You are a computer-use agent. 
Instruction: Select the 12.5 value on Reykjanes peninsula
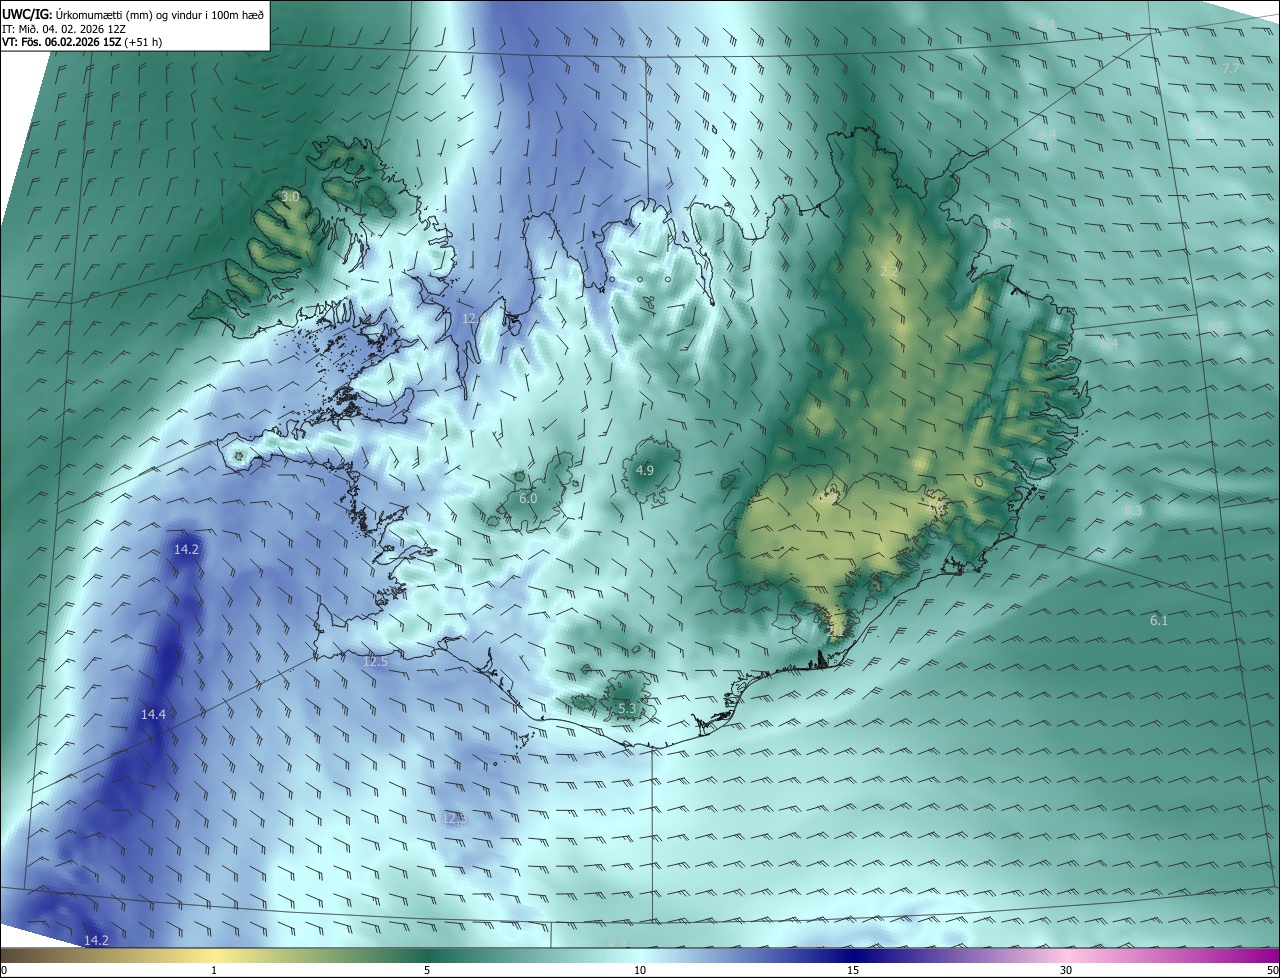coord(375,661)
